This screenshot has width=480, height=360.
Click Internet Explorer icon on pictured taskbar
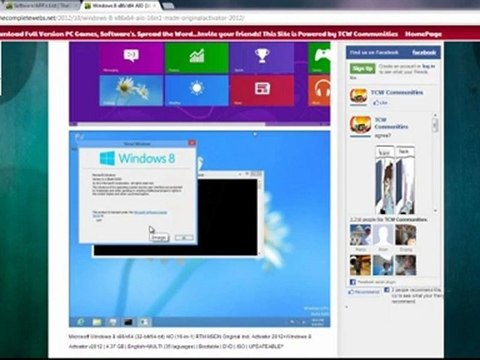tap(81, 322)
